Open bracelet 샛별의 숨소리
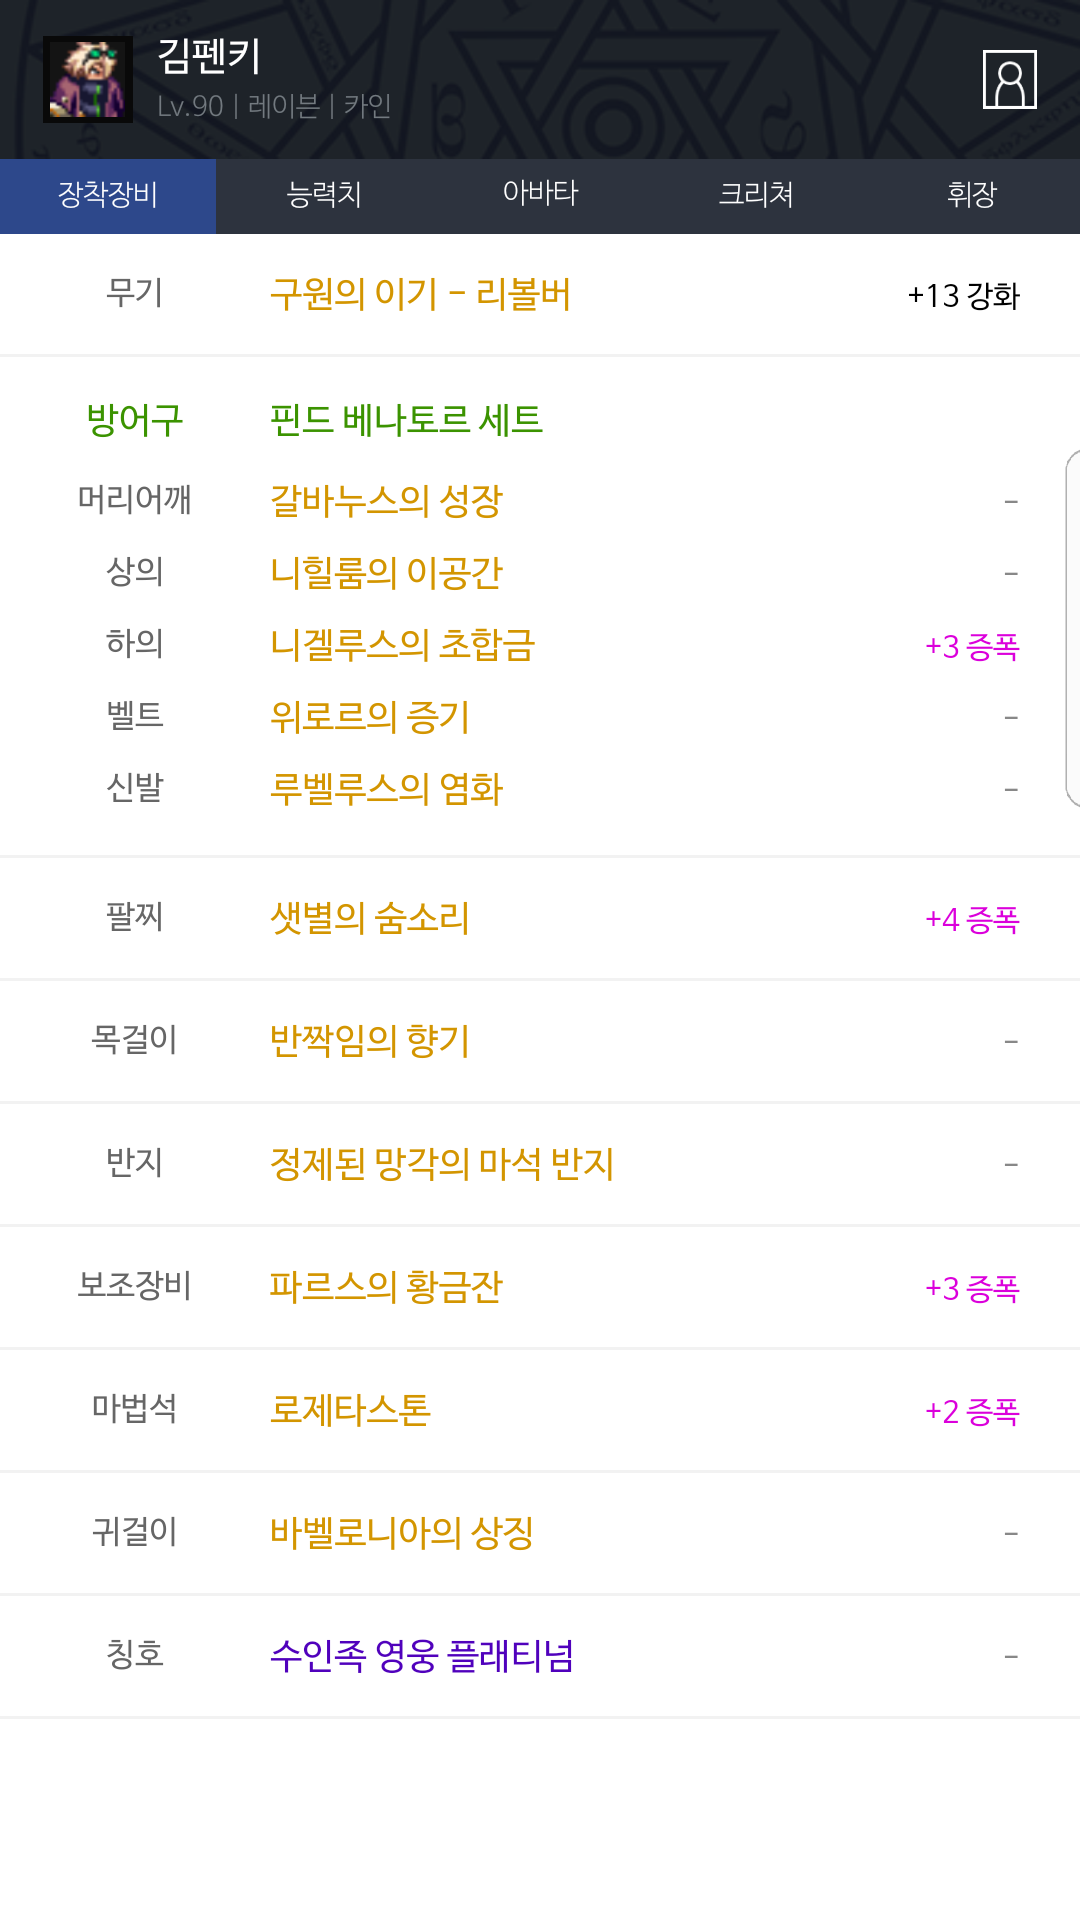Screen dimensions: 1080x1920 pyautogui.click(x=370, y=918)
